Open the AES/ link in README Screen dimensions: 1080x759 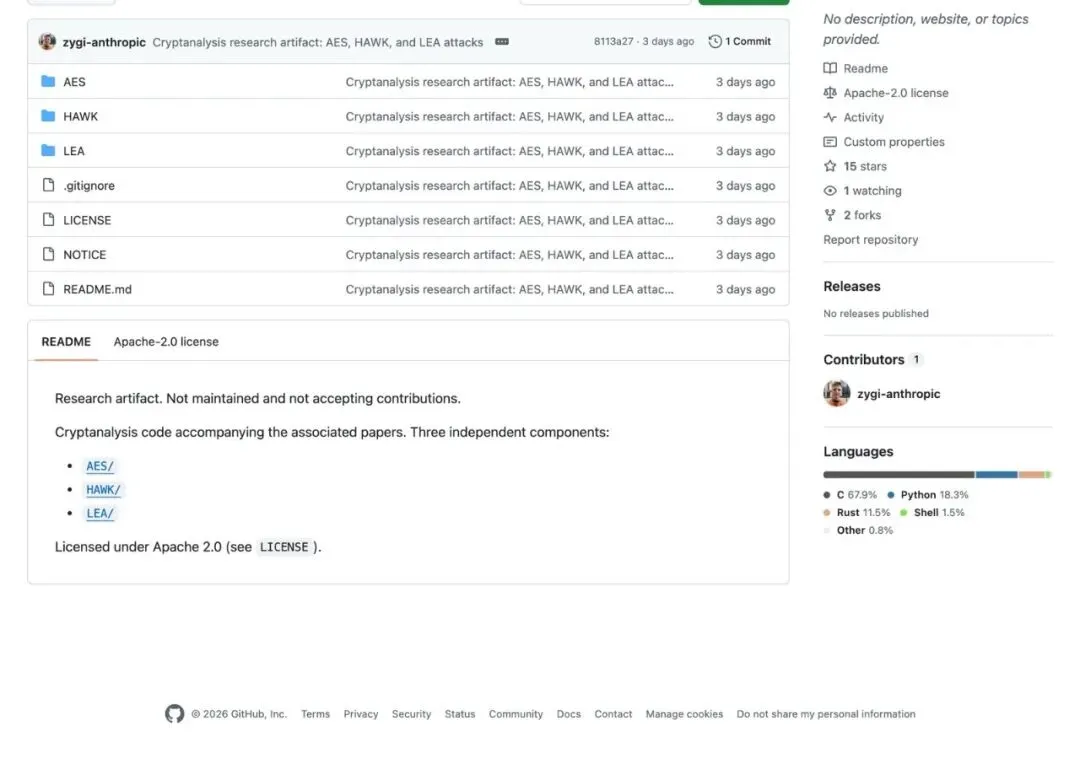click(100, 466)
